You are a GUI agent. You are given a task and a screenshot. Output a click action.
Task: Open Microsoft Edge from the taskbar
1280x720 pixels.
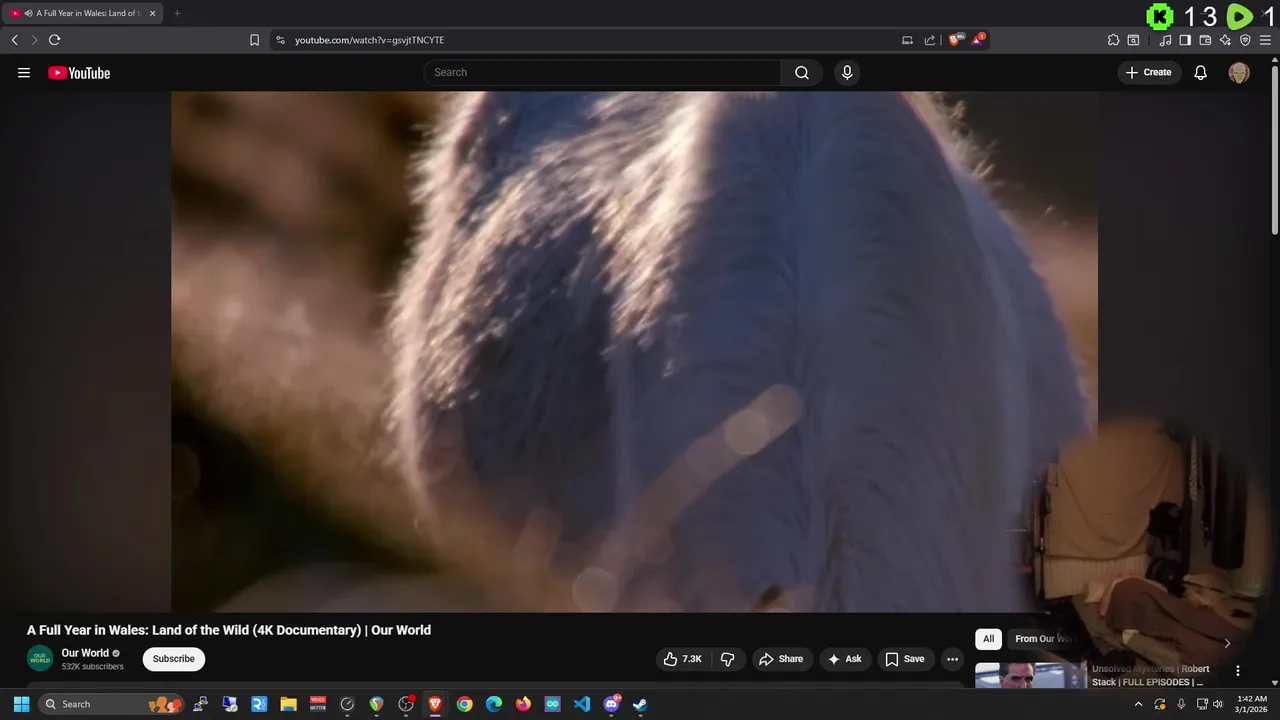494,704
